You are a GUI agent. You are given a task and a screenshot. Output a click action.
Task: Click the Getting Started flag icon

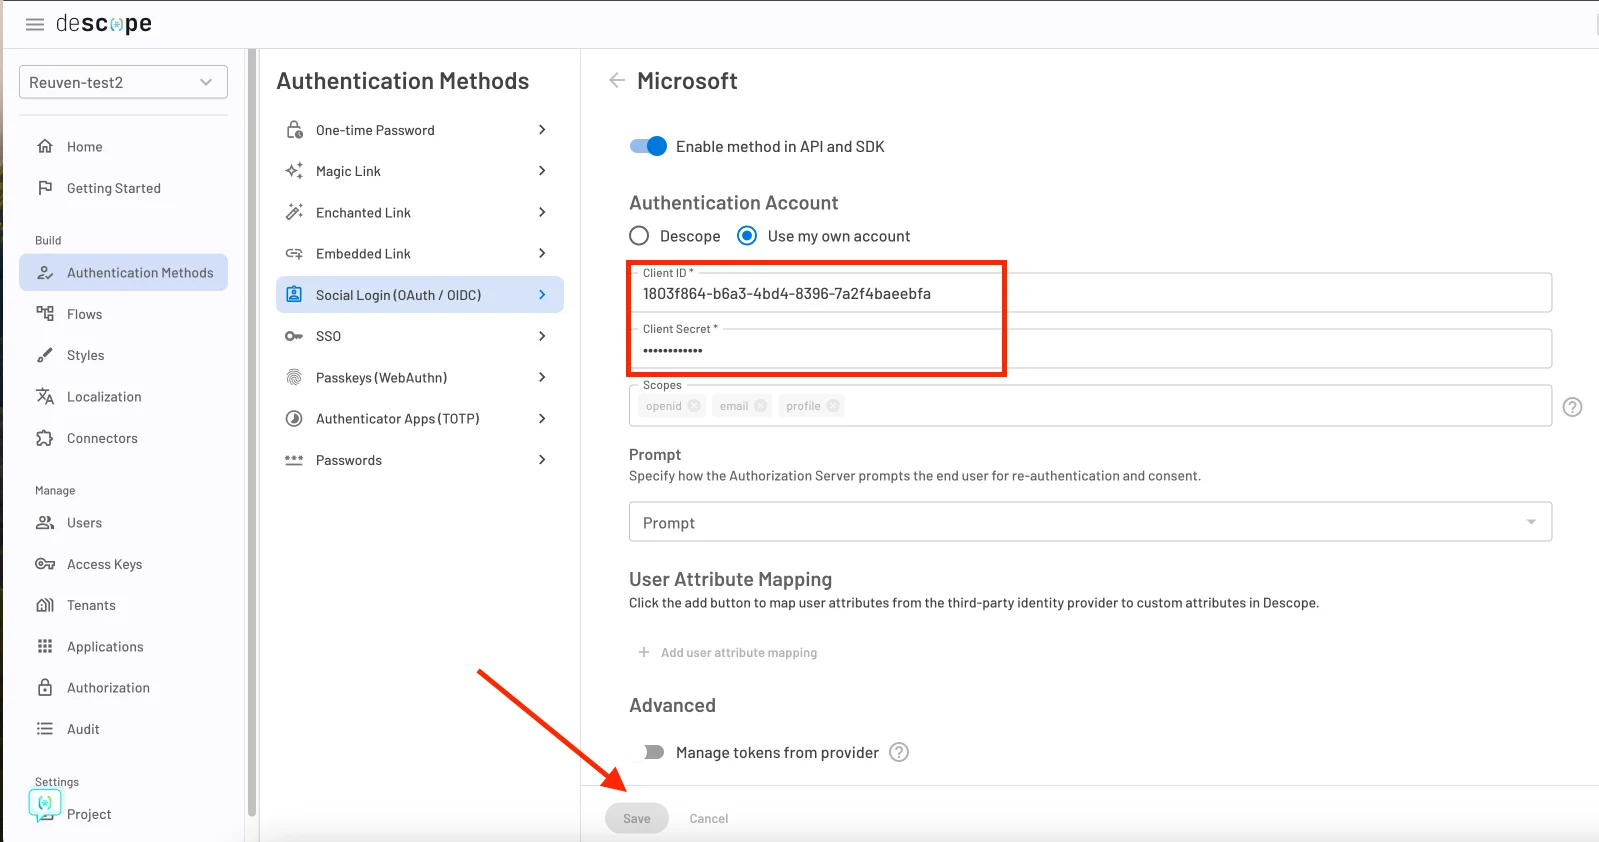point(45,188)
